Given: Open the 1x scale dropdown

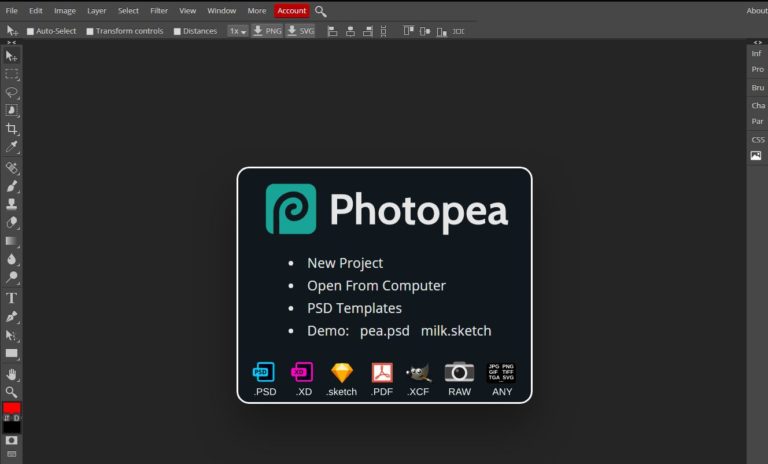Looking at the screenshot, I should tap(238, 31).
